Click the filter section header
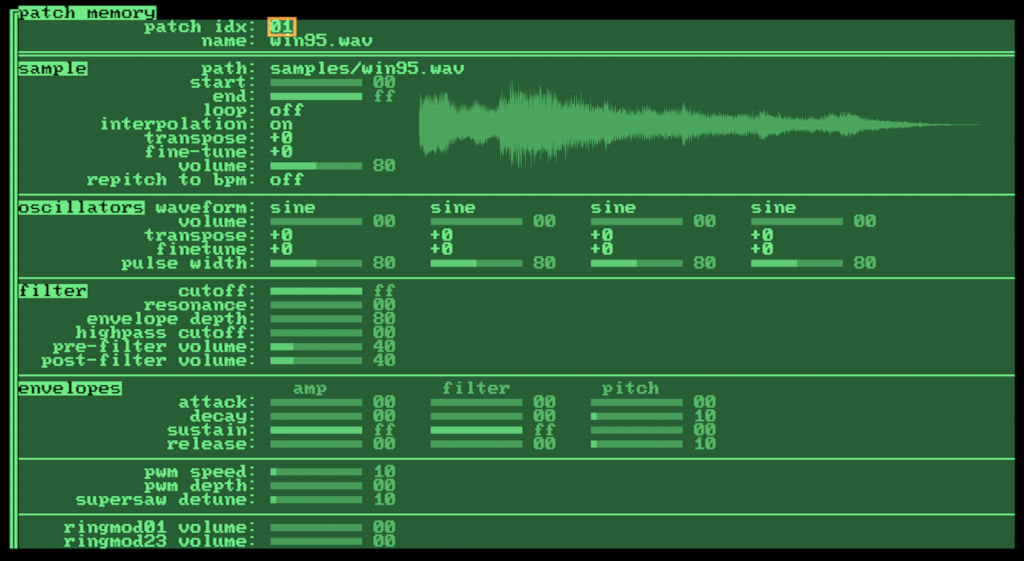Screen dimensions: 1024x561 point(52,291)
